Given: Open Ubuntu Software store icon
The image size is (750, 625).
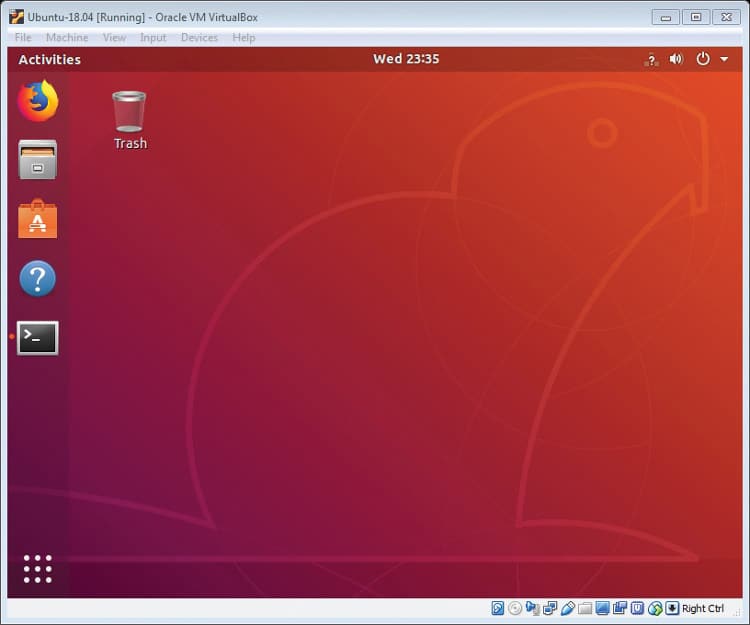Looking at the screenshot, I should [x=38, y=220].
